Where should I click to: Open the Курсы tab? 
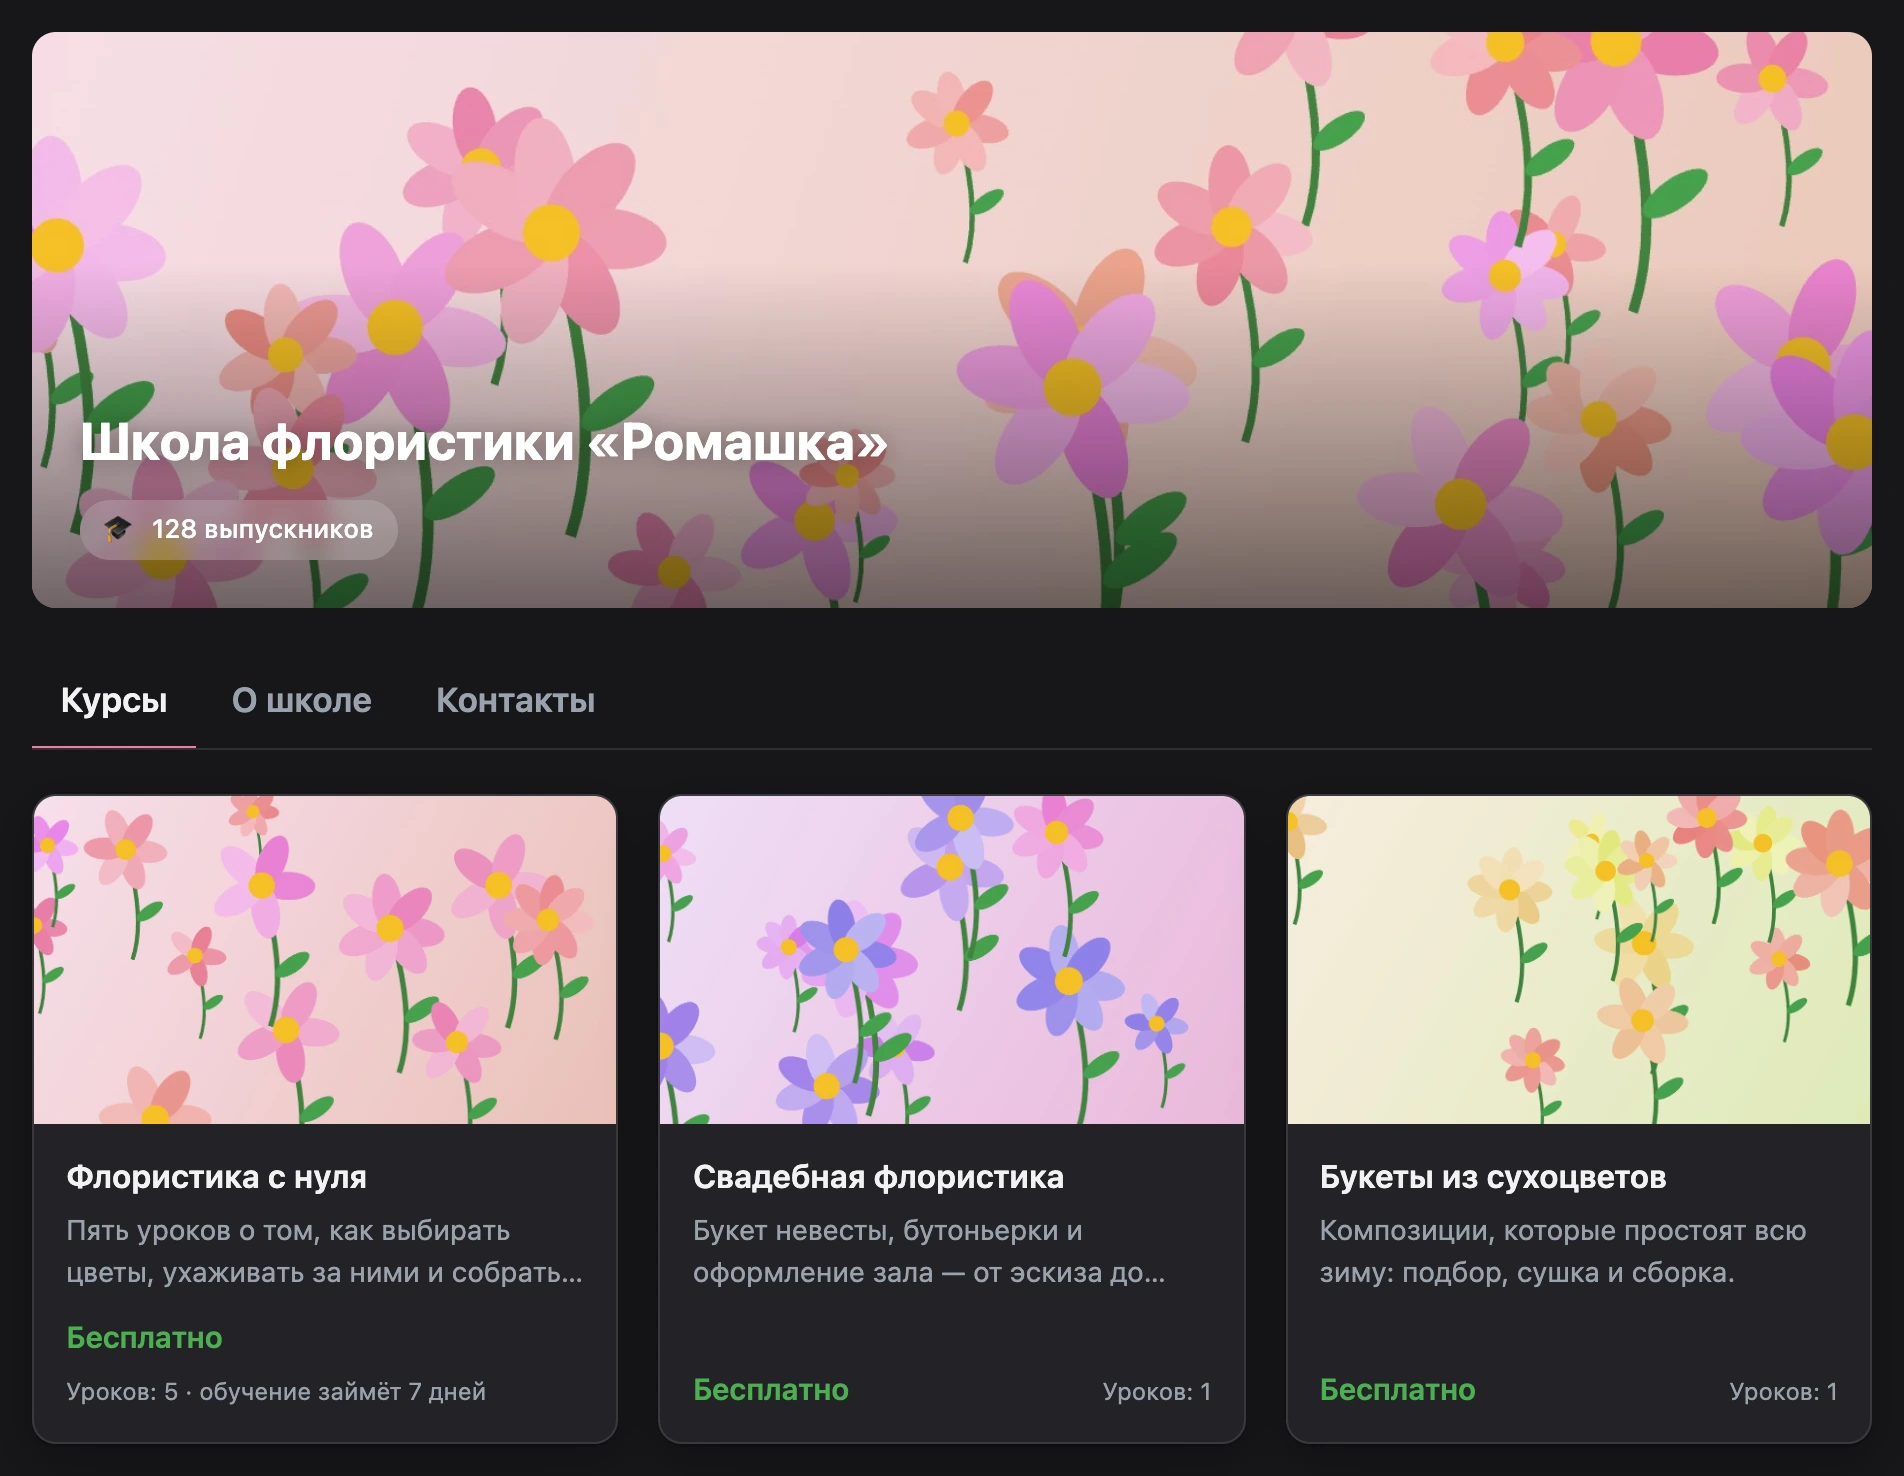[x=114, y=700]
